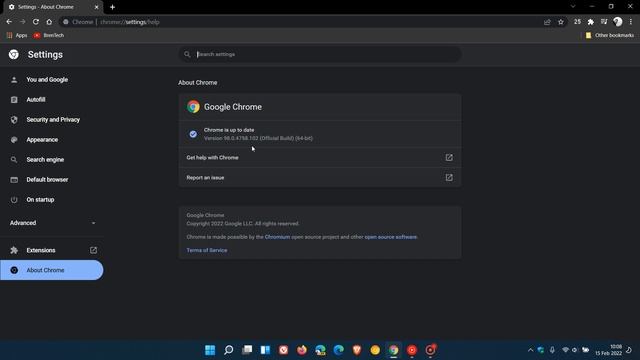Open Windows Start menu on taskbar

click(x=210, y=350)
